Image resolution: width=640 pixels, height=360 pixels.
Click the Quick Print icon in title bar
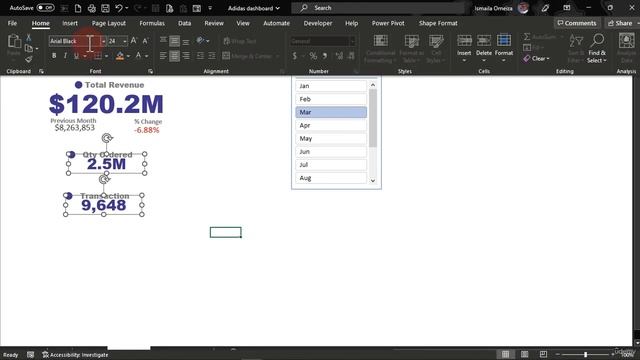(92, 8)
